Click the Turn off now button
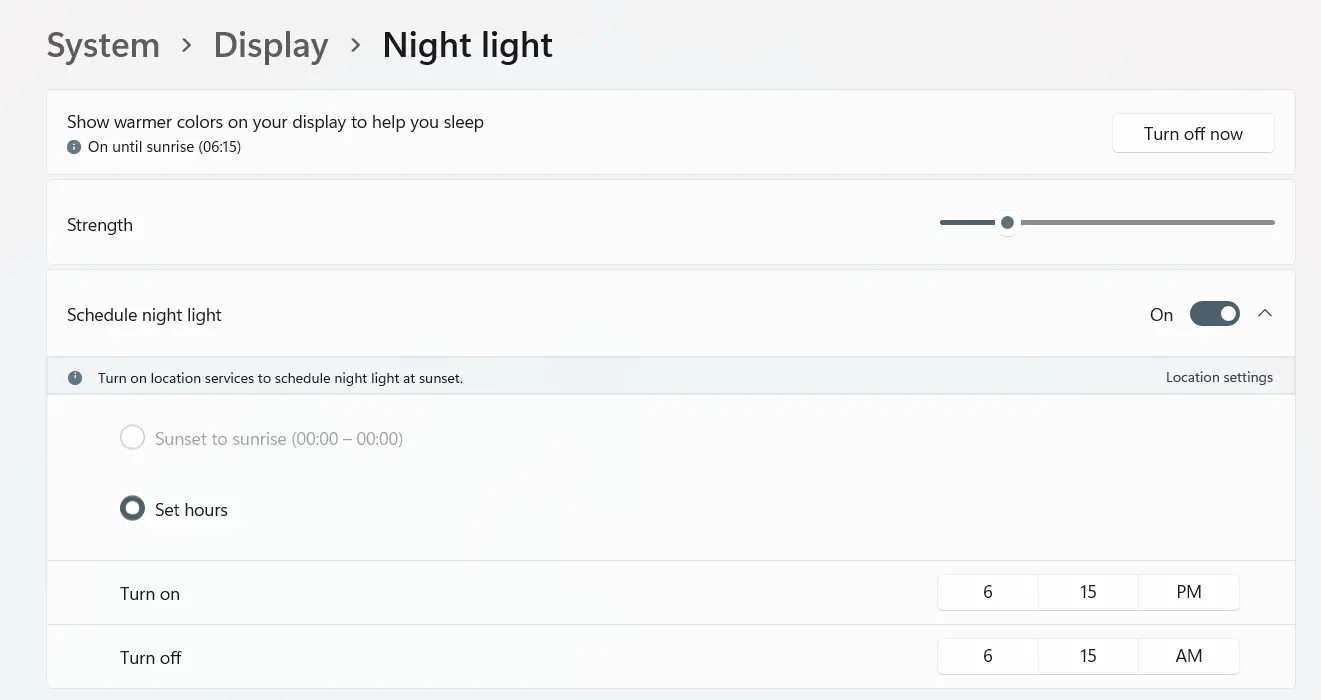The width and height of the screenshot is (1321, 700). (1193, 133)
